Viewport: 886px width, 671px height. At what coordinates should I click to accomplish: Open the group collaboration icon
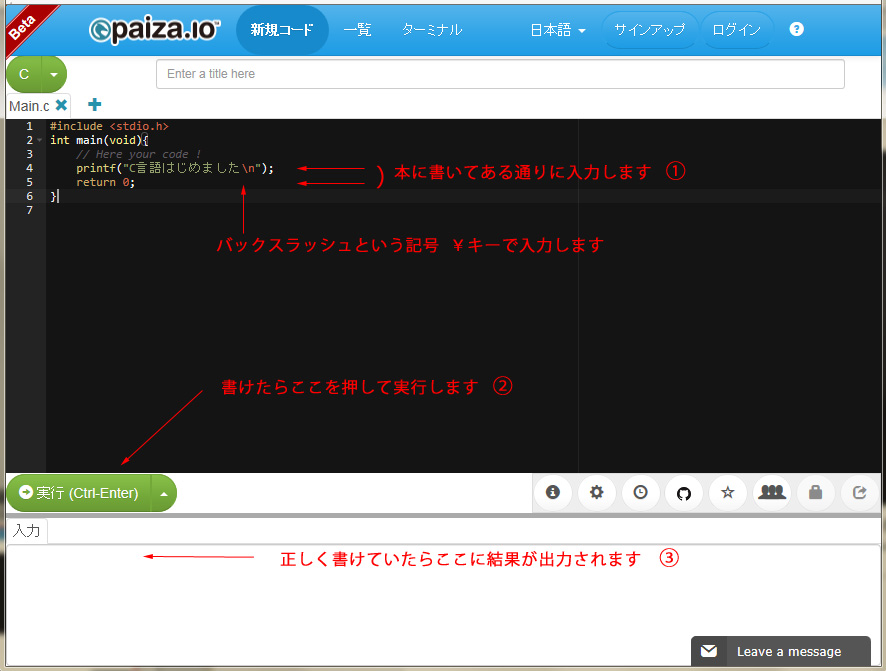point(772,493)
